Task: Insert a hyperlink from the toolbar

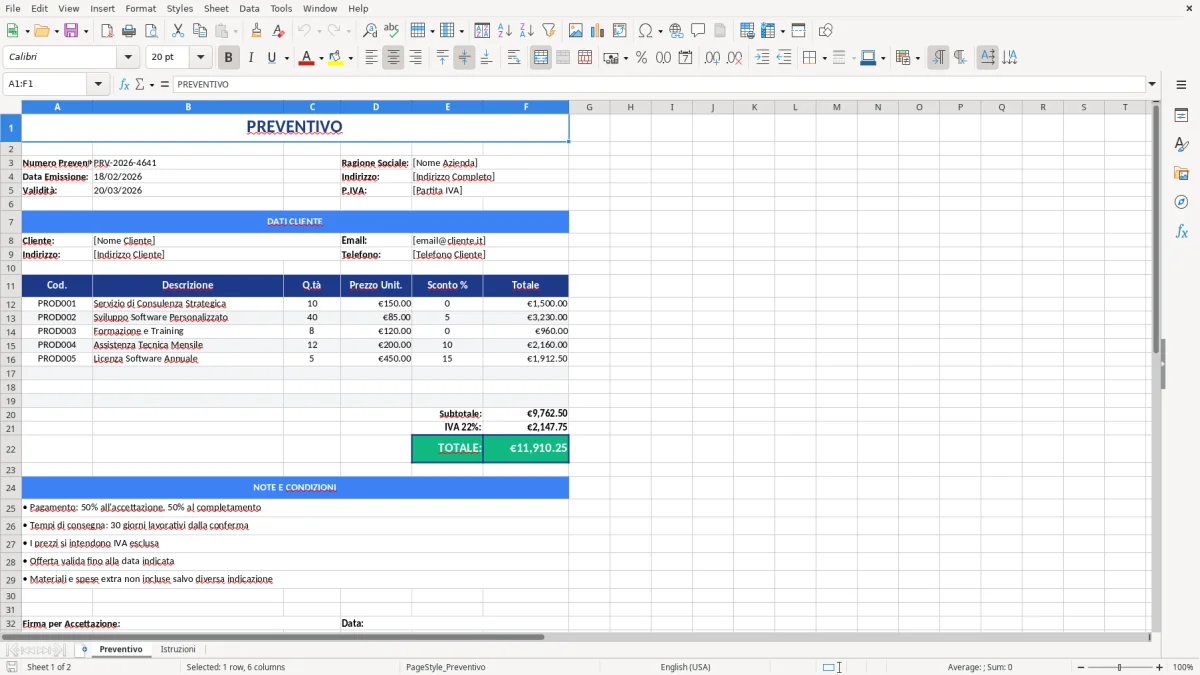Action: click(x=676, y=30)
